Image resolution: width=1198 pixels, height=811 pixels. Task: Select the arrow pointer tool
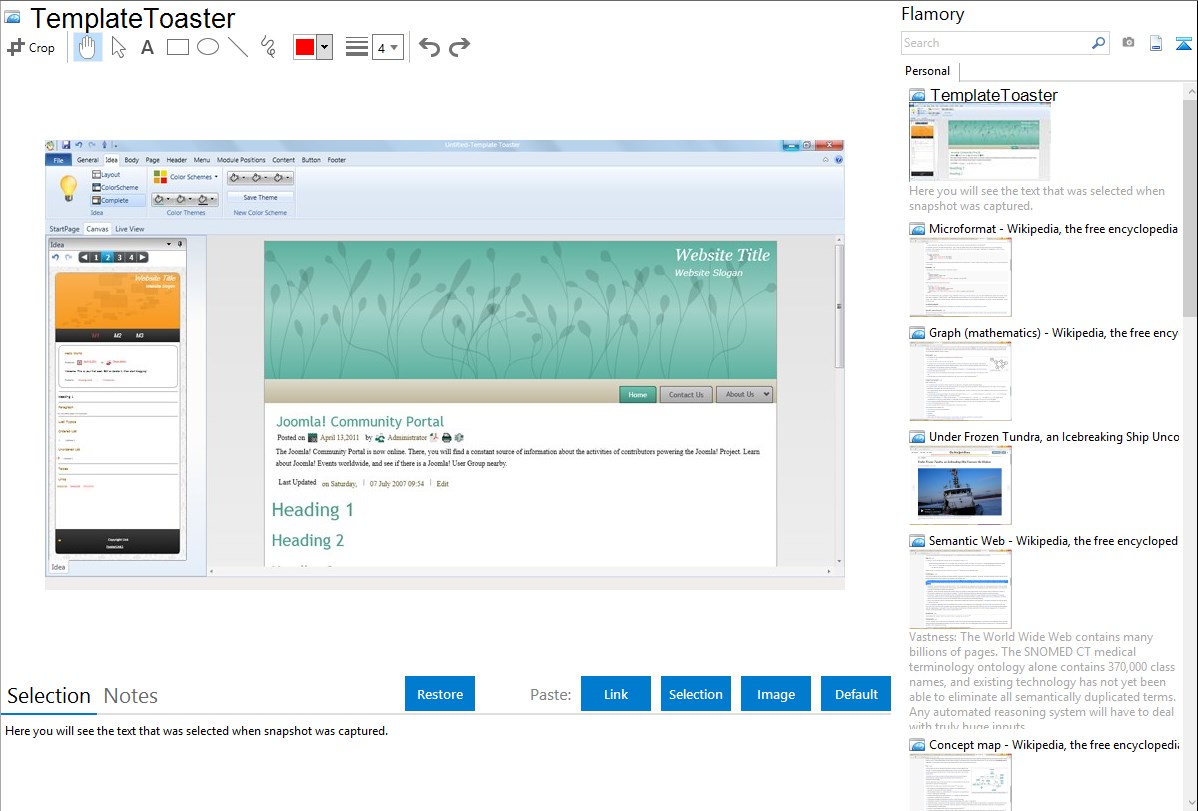pos(118,47)
